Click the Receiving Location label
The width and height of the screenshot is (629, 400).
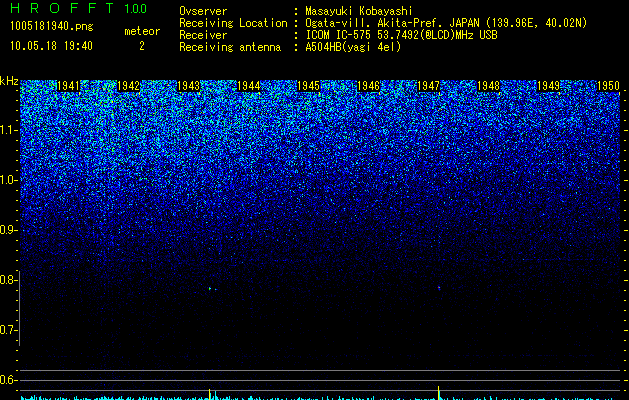pyautogui.click(x=233, y=23)
